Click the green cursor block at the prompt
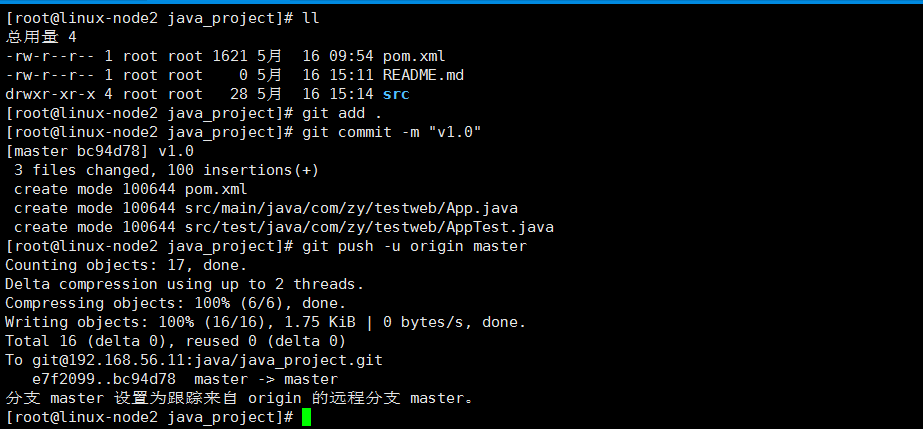This screenshot has width=923, height=429. click(x=306, y=417)
